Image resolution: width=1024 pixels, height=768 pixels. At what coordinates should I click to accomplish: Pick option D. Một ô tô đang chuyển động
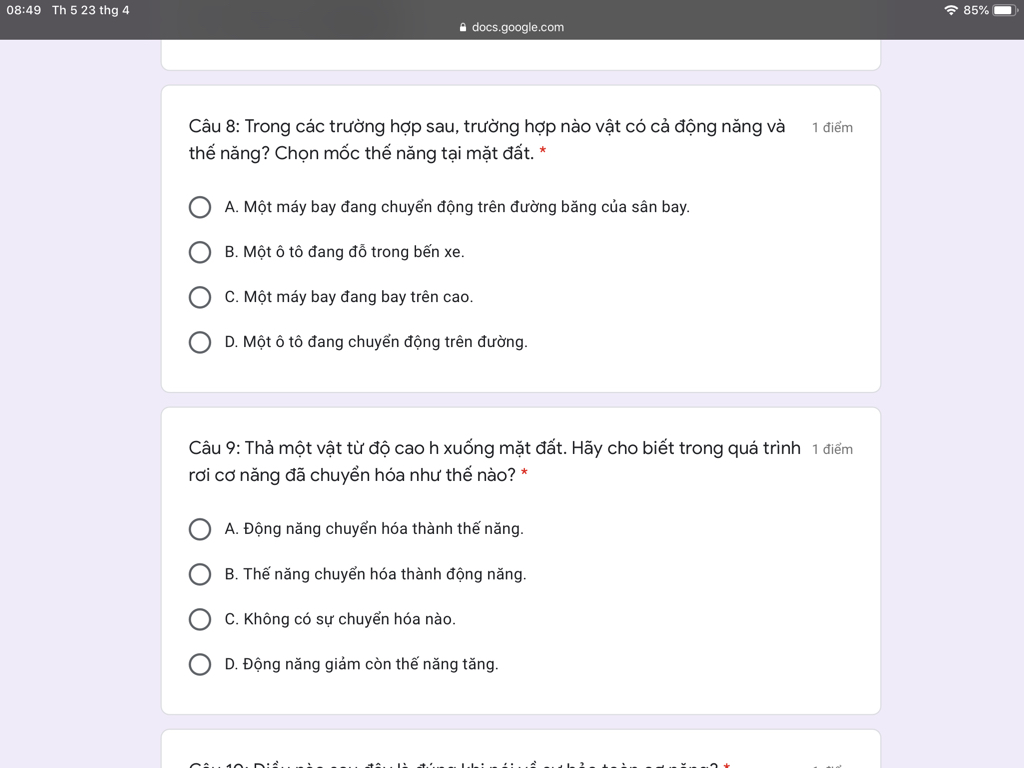[x=200, y=342]
